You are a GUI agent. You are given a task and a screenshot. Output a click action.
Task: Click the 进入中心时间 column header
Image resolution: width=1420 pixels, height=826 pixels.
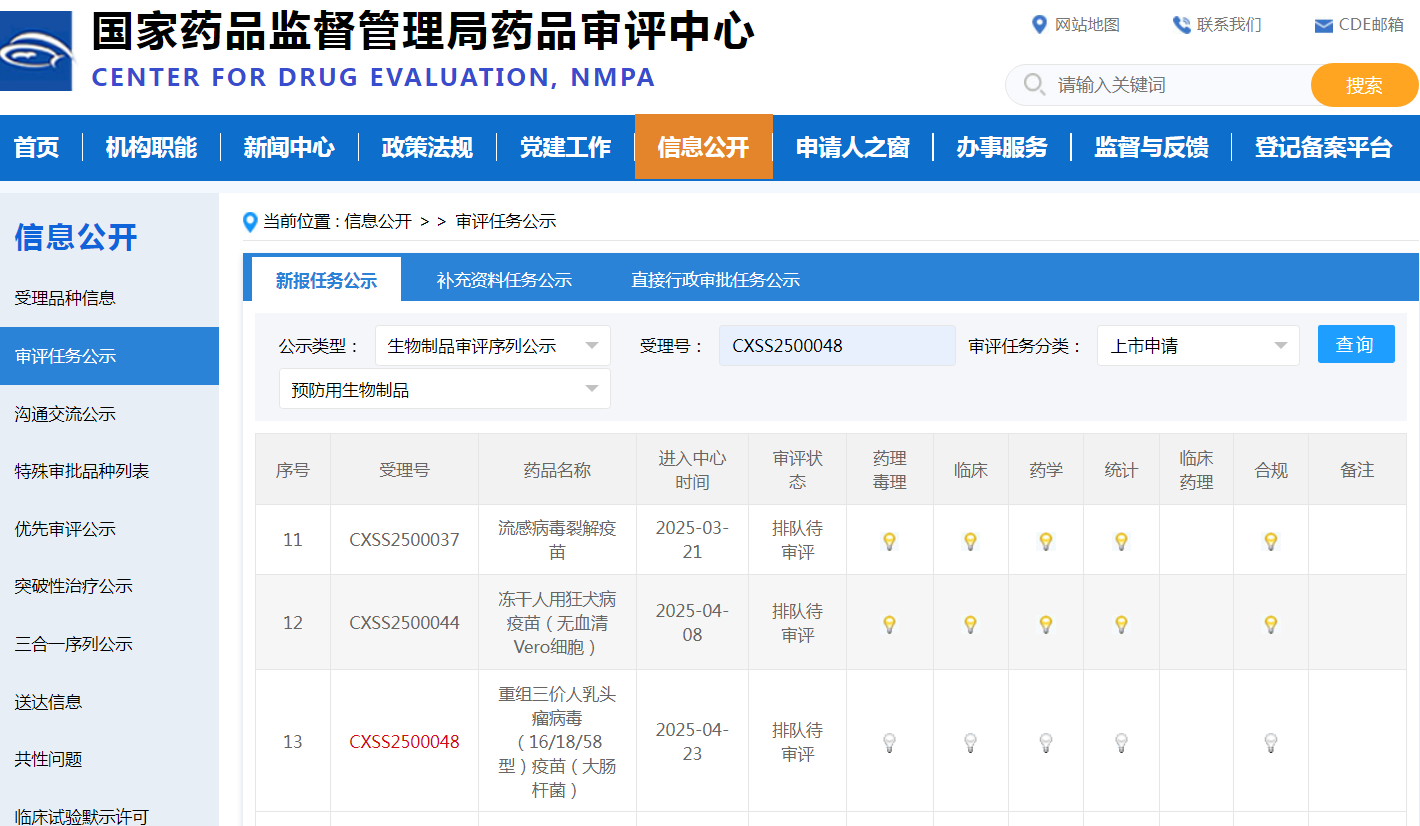(x=692, y=470)
